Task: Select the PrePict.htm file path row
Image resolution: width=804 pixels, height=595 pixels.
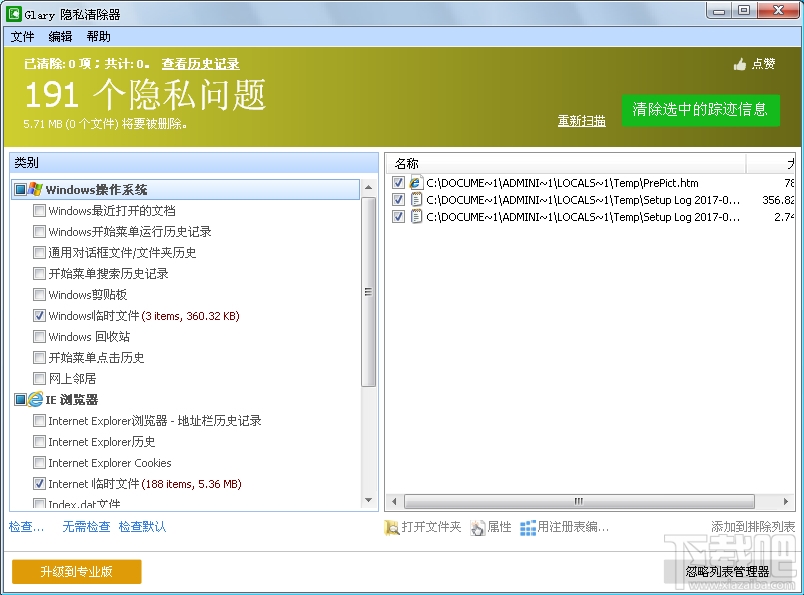Action: (x=562, y=183)
